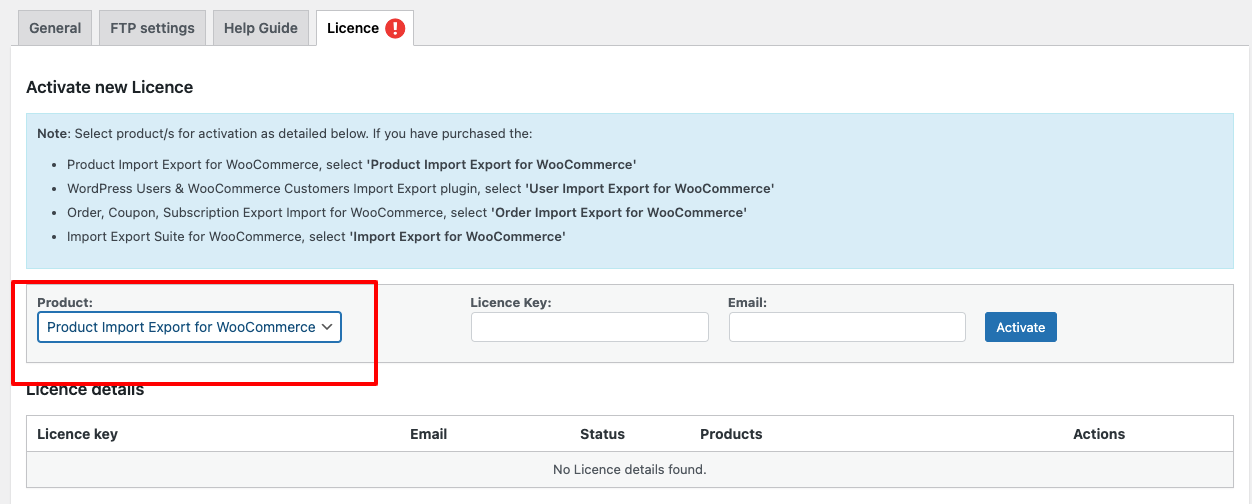Image resolution: width=1252 pixels, height=504 pixels.
Task: Click the 'Activate new Licence' heading
Action: click(x=109, y=87)
